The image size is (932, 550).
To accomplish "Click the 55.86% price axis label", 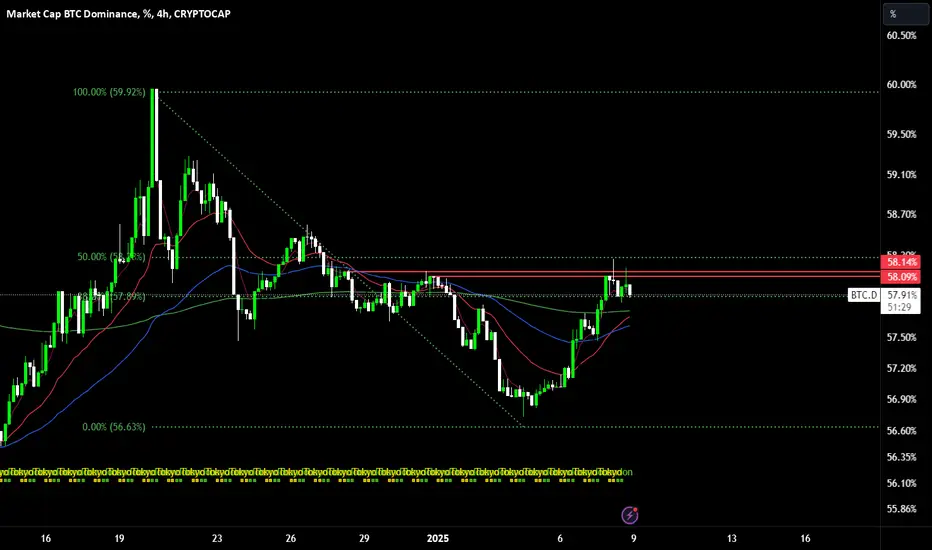I will (901, 509).
